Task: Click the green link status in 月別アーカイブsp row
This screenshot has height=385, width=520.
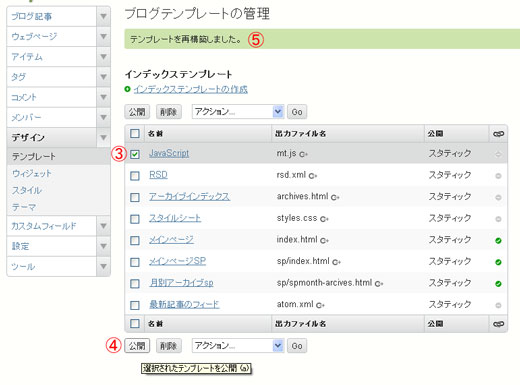Action: click(x=498, y=284)
